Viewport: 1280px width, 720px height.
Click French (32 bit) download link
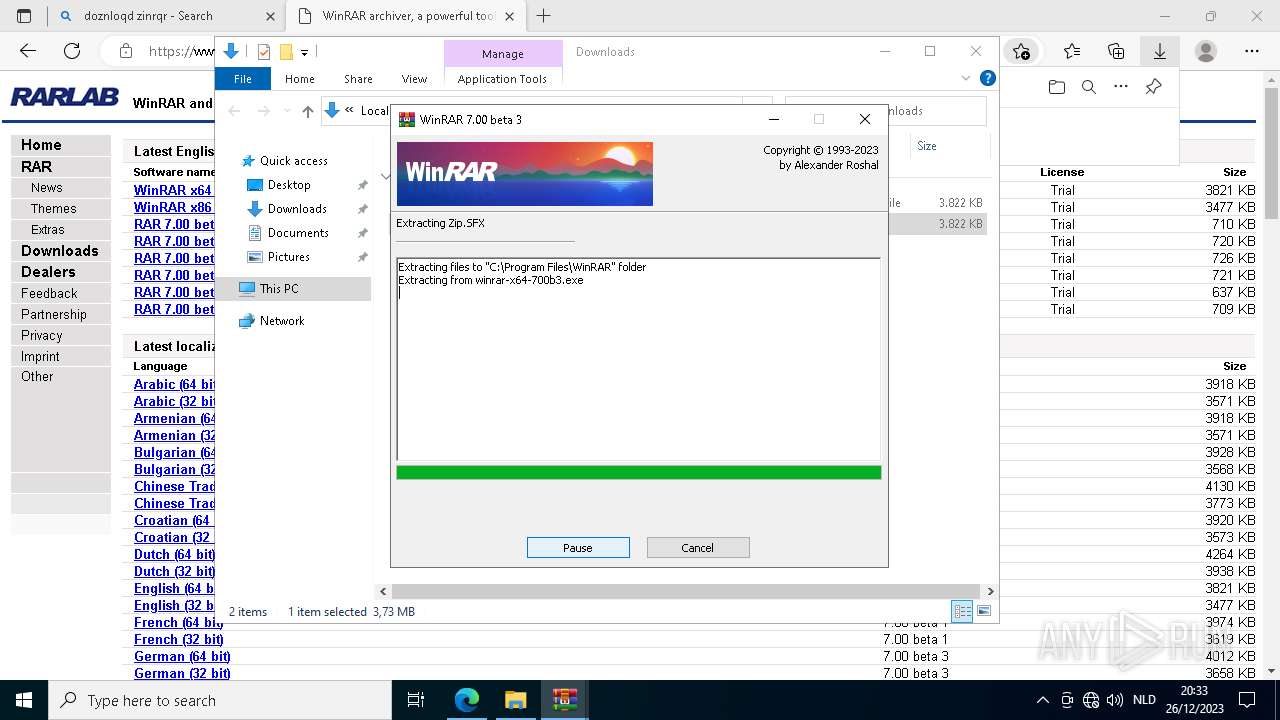[x=179, y=640]
